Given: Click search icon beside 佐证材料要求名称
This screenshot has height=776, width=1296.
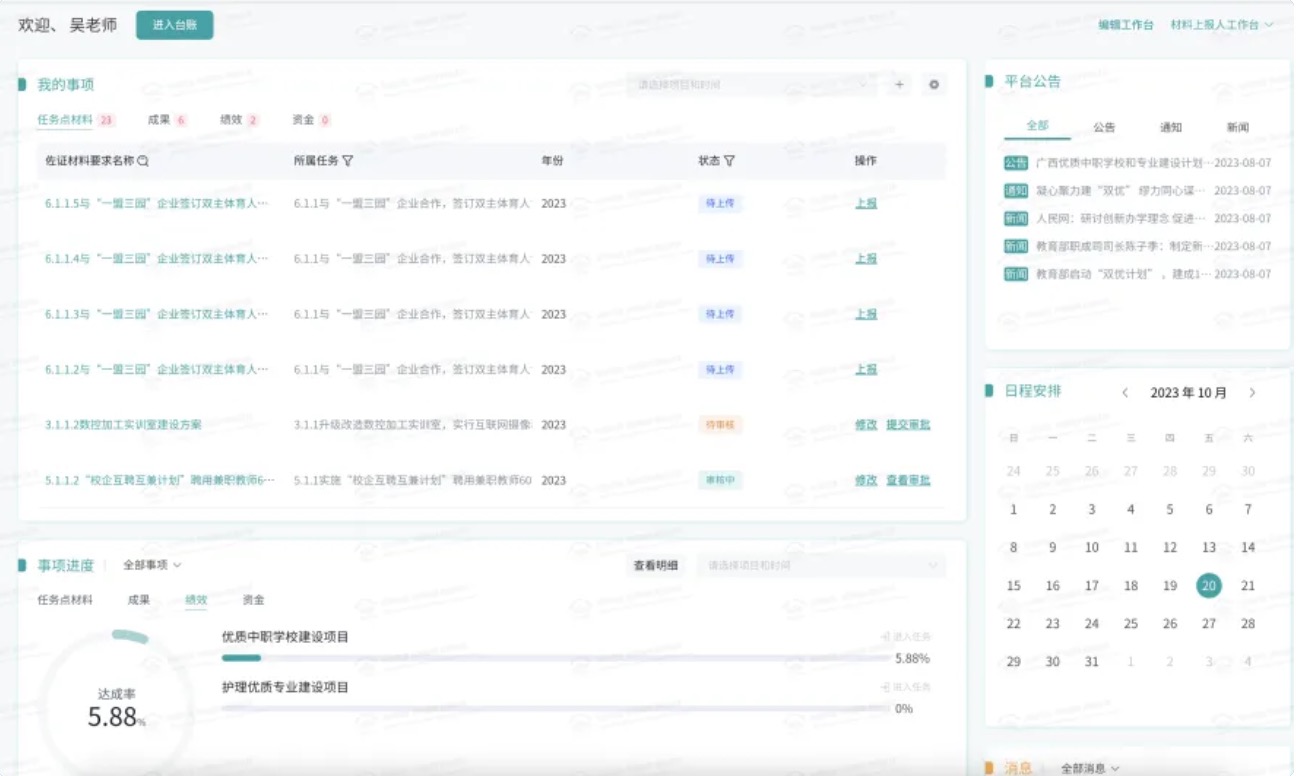Looking at the screenshot, I should pos(143,161).
